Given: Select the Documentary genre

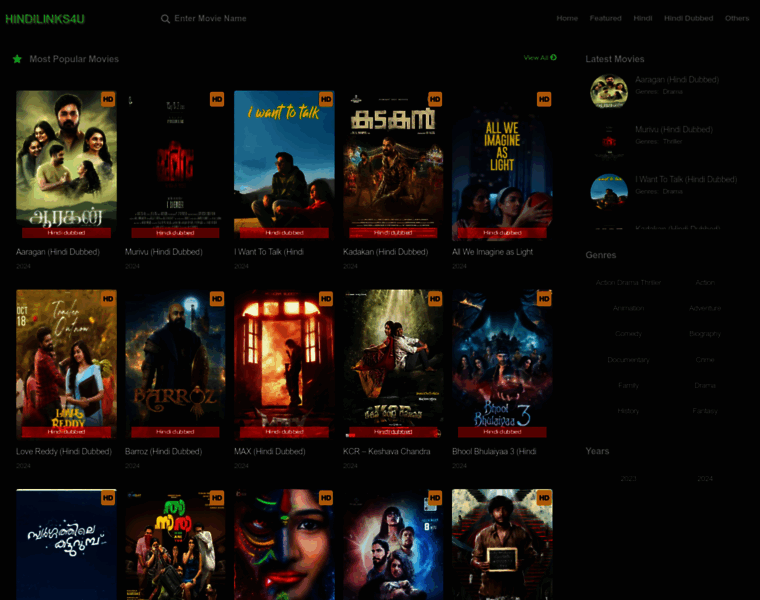Looking at the screenshot, I should pos(629,360).
